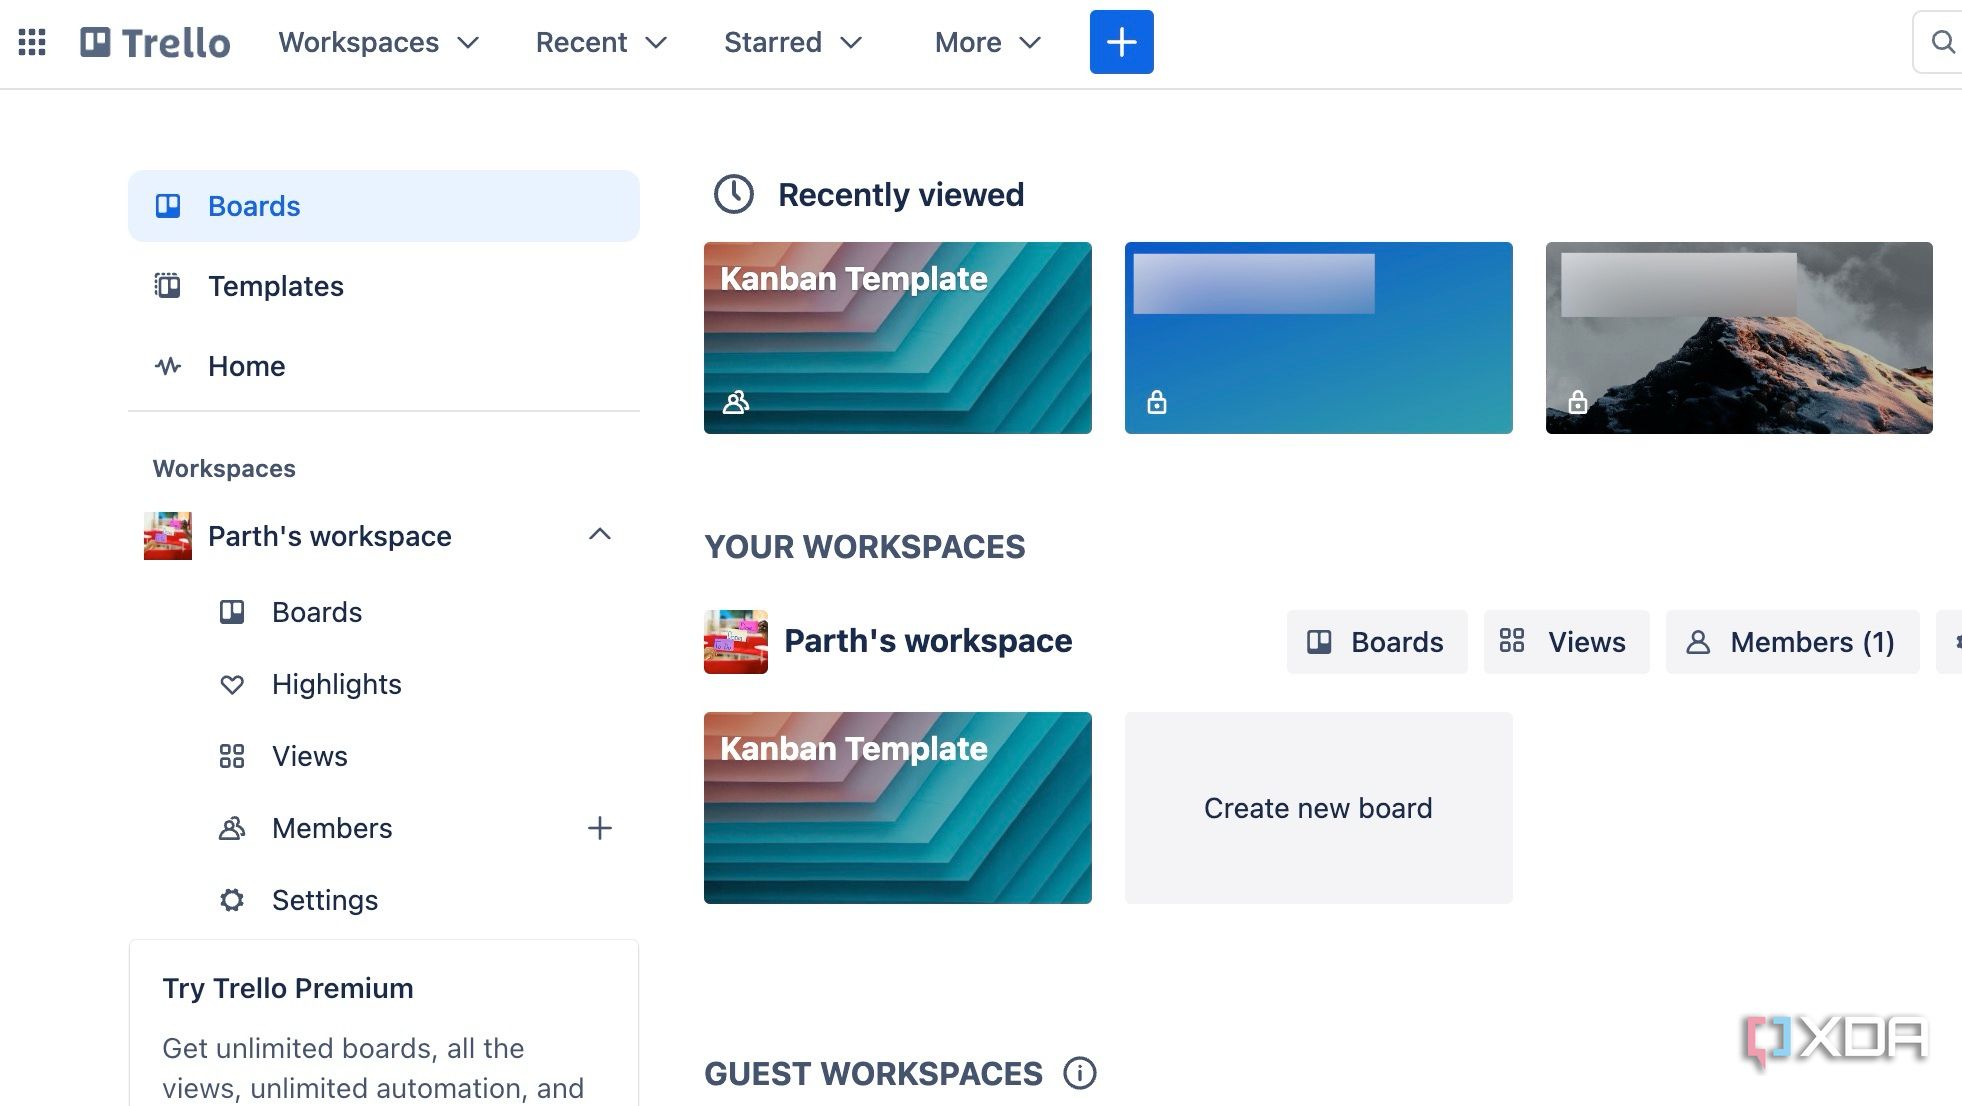Open the Trello home by clicking the Trello logo
The width and height of the screenshot is (1962, 1106).
(x=155, y=41)
